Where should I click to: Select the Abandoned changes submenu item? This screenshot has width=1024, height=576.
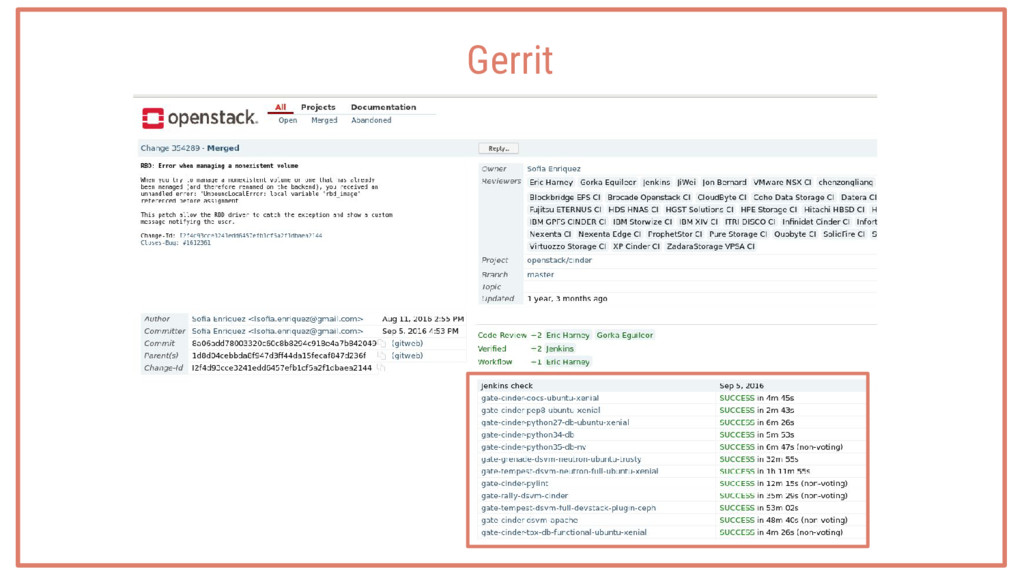coord(371,120)
